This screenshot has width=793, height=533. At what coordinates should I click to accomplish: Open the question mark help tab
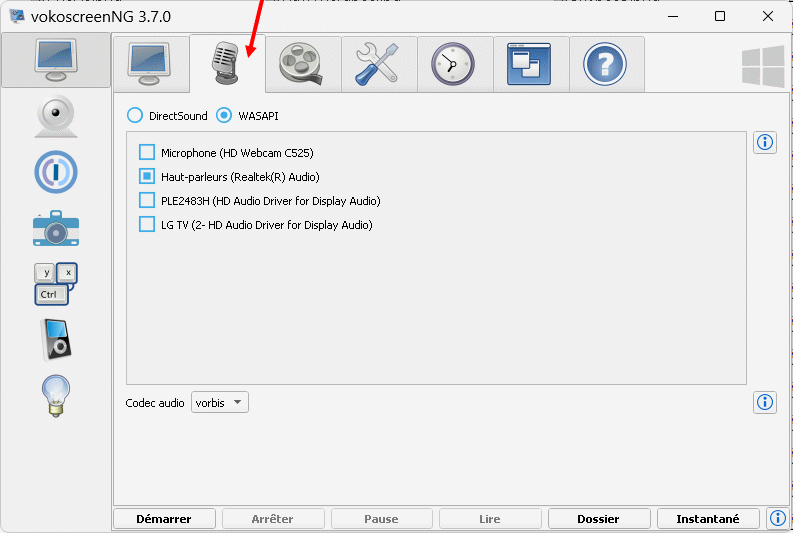(x=607, y=64)
